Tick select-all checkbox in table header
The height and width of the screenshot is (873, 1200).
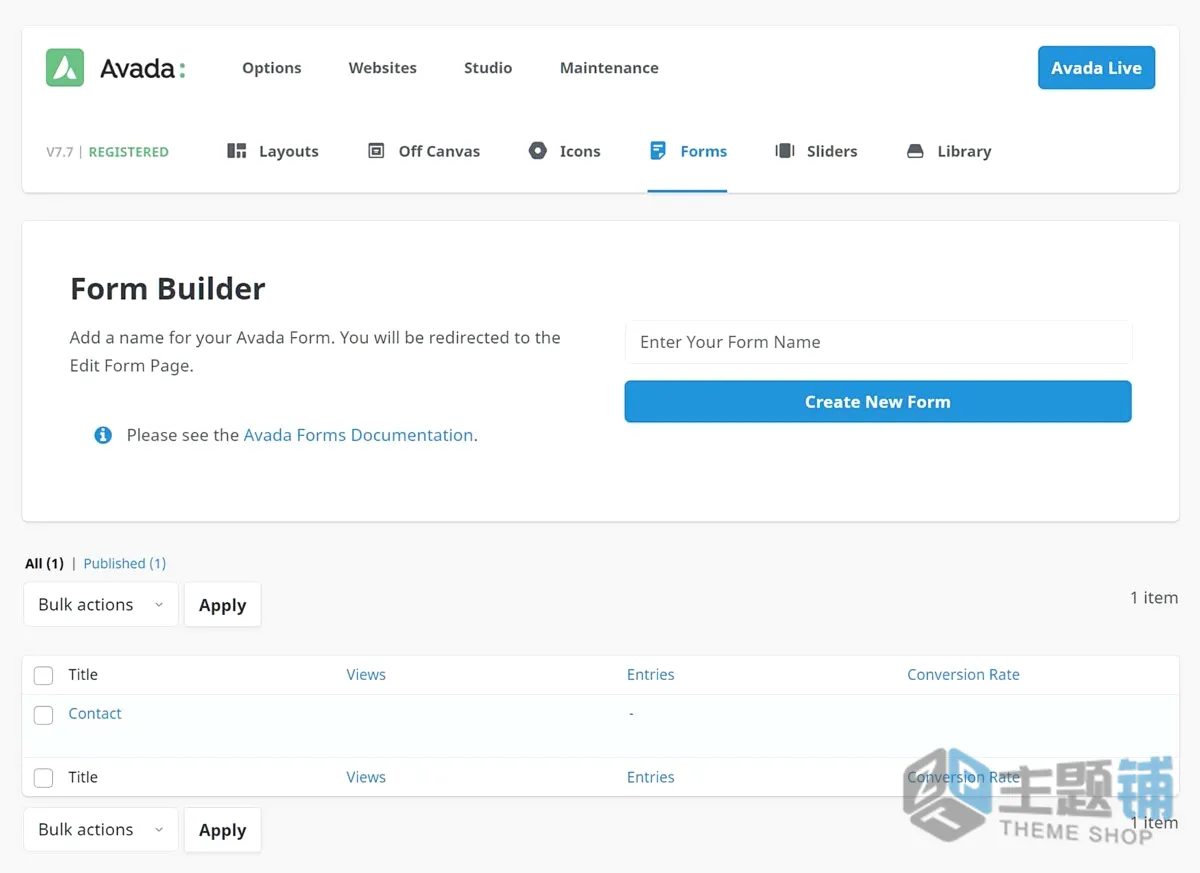point(43,675)
